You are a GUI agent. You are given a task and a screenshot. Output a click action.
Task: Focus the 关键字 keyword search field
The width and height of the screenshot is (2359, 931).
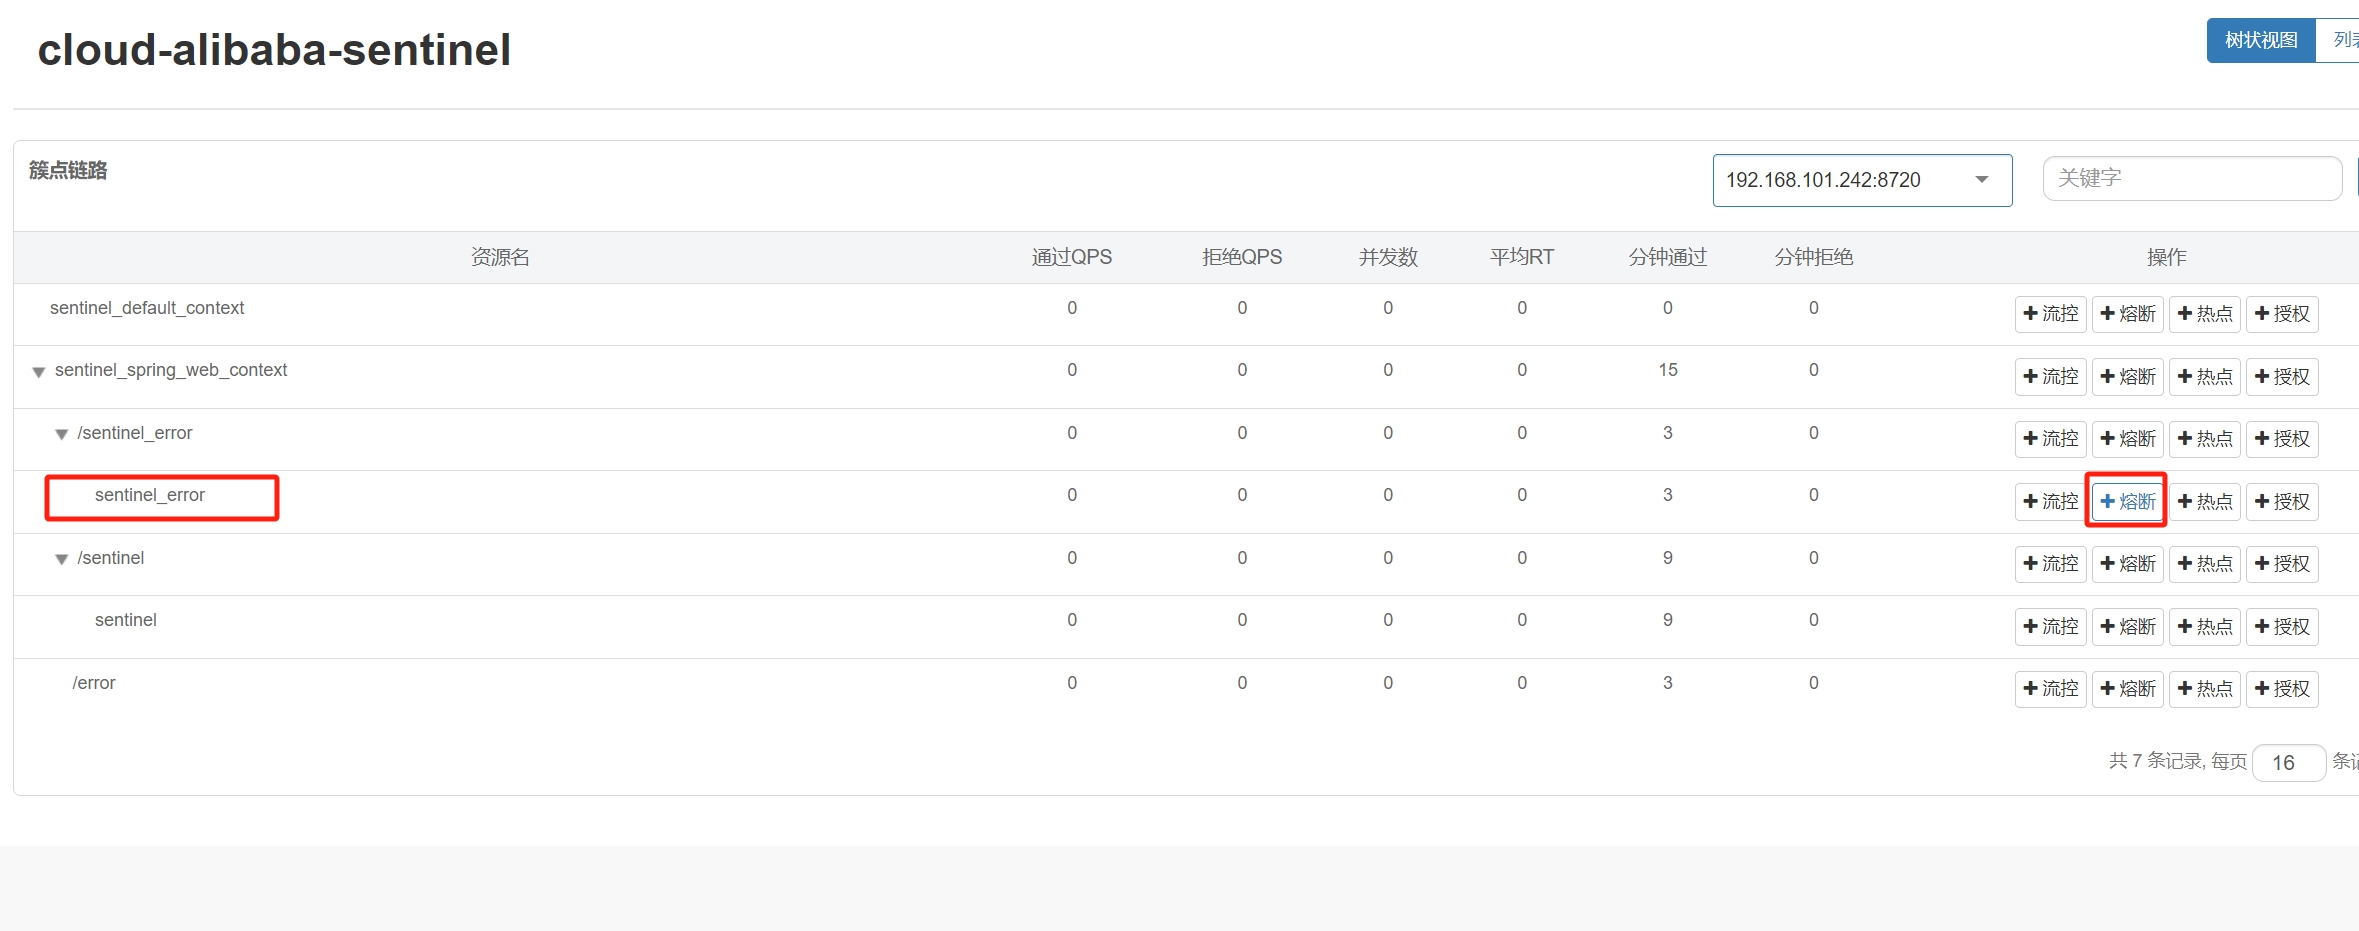click(2191, 179)
